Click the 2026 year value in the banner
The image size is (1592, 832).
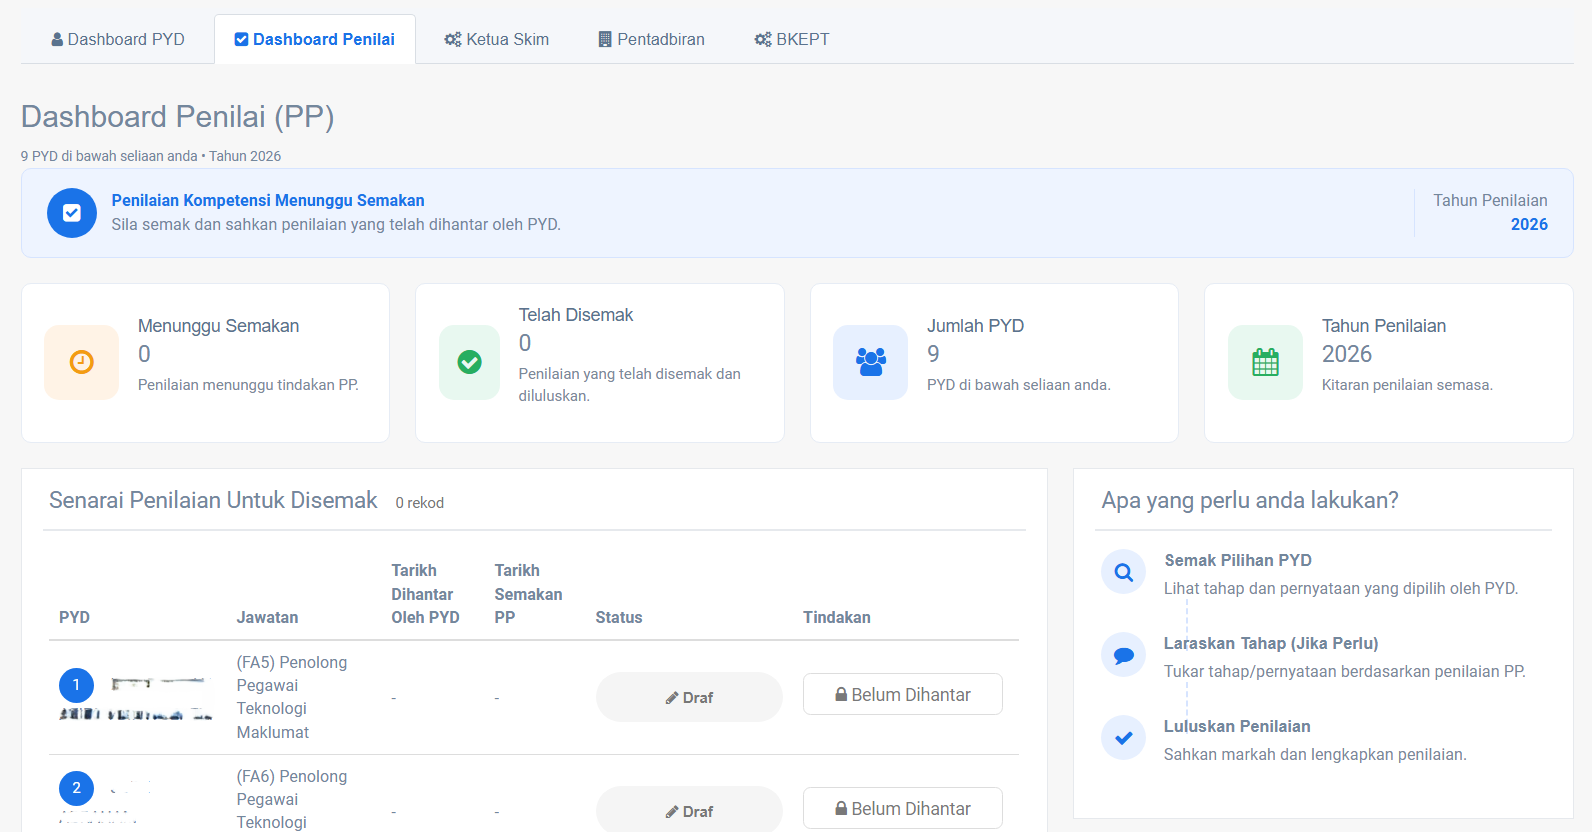pyautogui.click(x=1529, y=224)
